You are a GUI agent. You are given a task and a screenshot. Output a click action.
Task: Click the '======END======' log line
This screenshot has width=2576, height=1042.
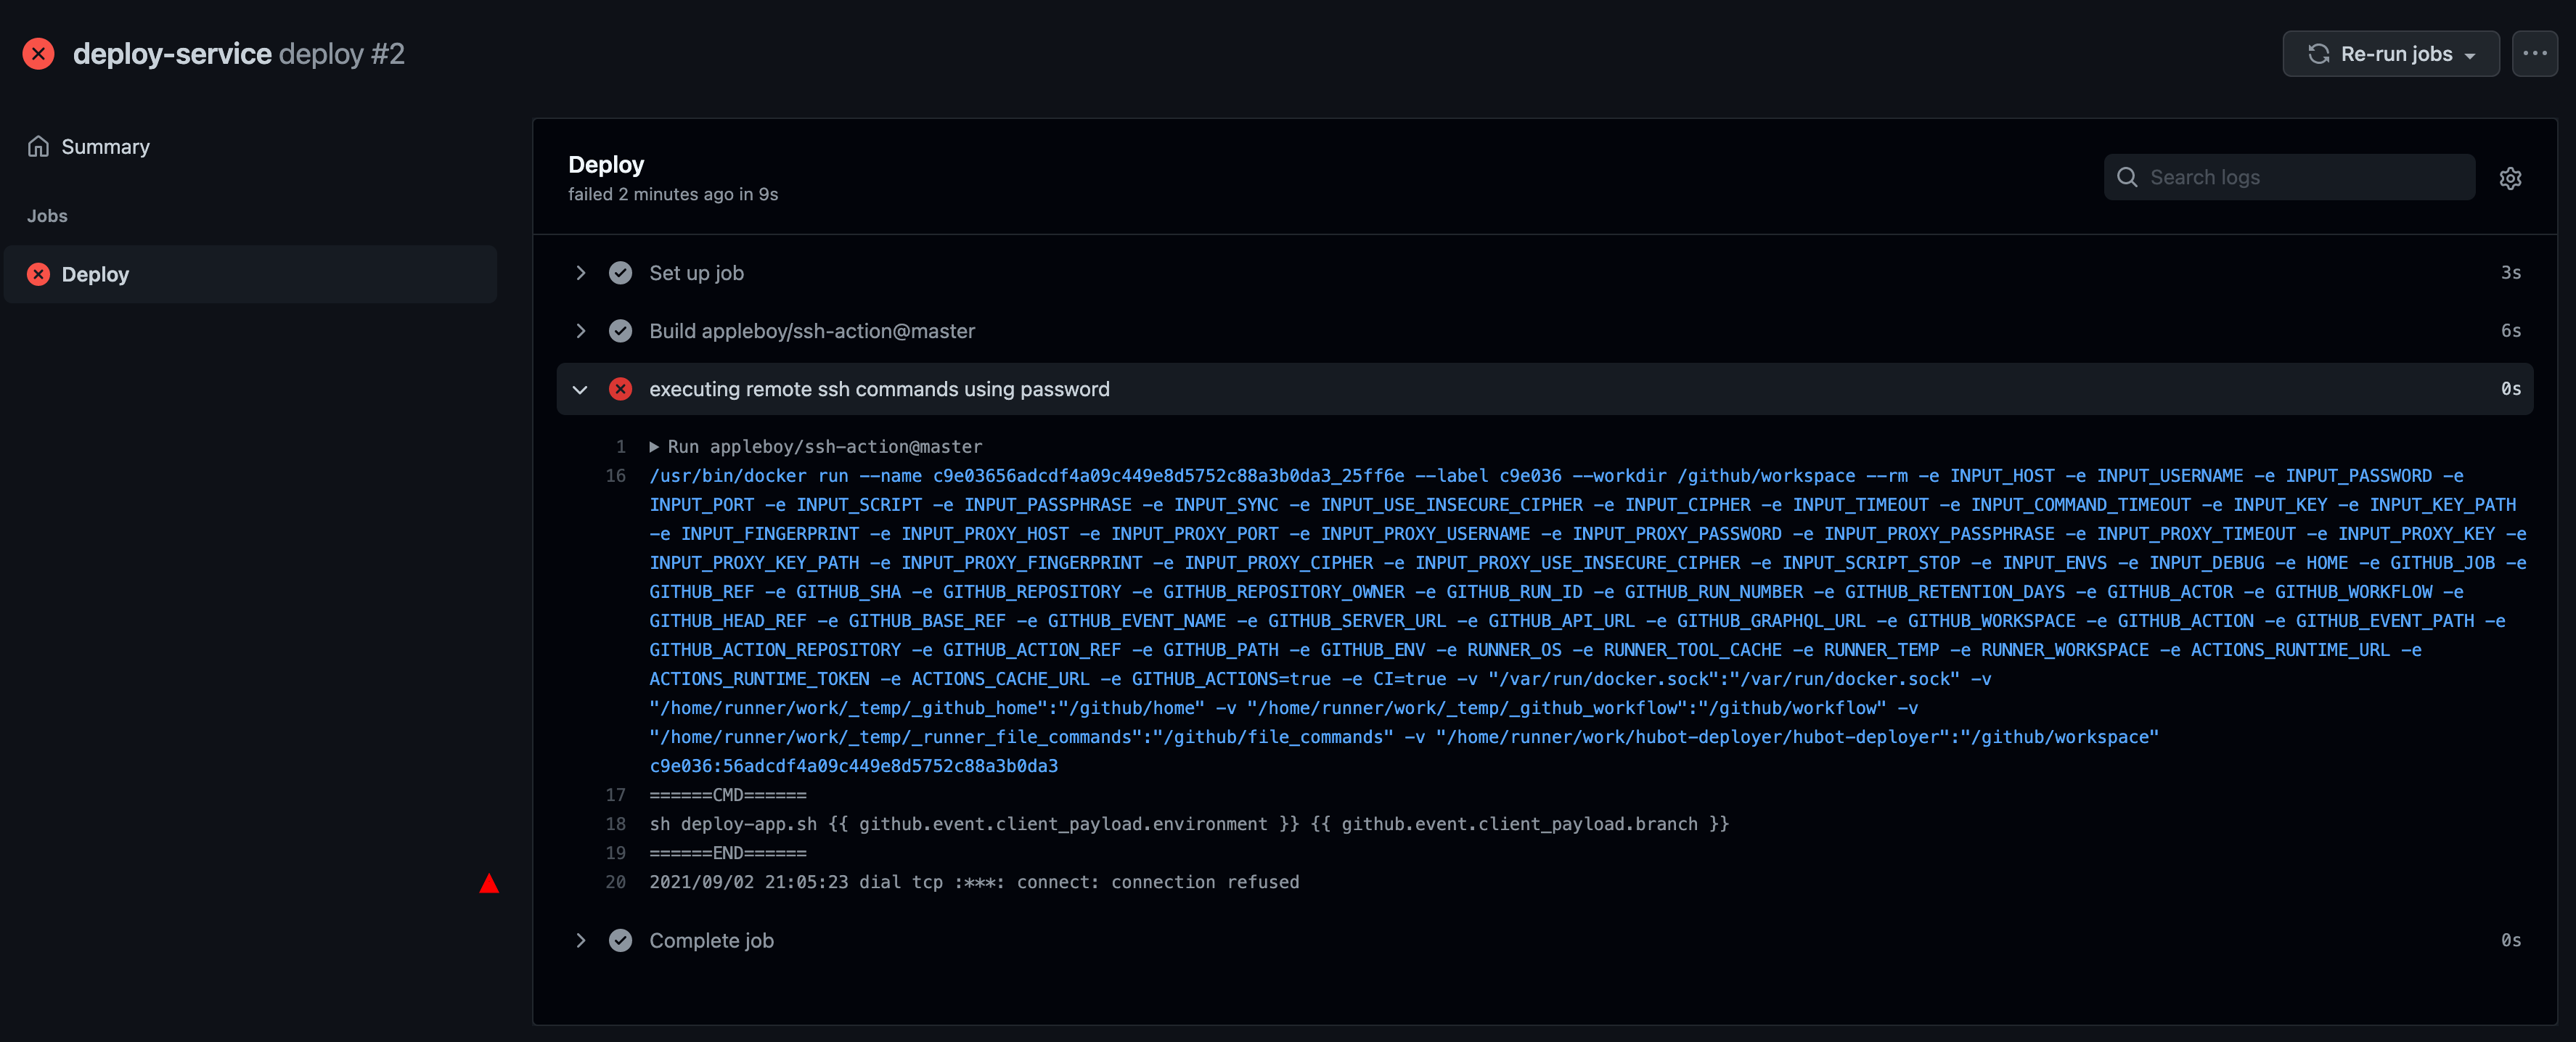point(727,853)
